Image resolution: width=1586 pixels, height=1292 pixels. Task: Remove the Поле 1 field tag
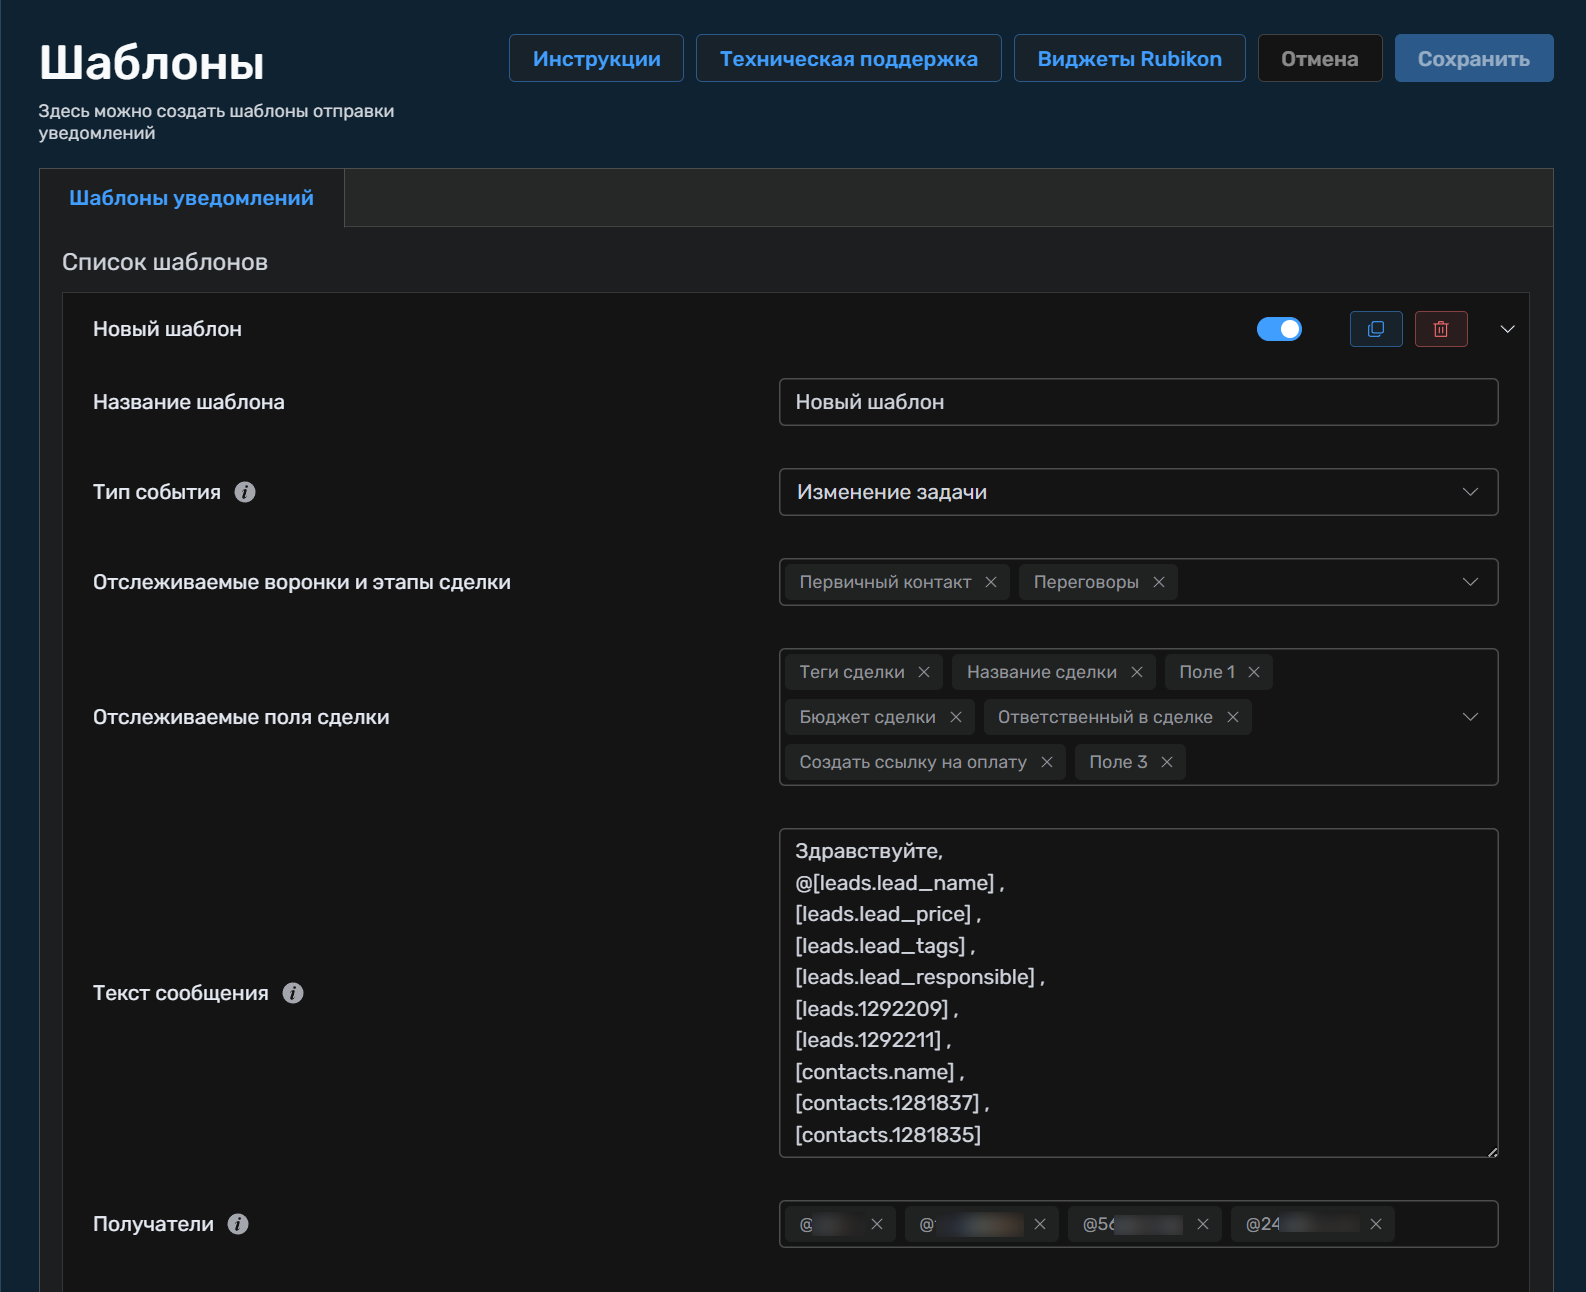pyautogui.click(x=1254, y=672)
